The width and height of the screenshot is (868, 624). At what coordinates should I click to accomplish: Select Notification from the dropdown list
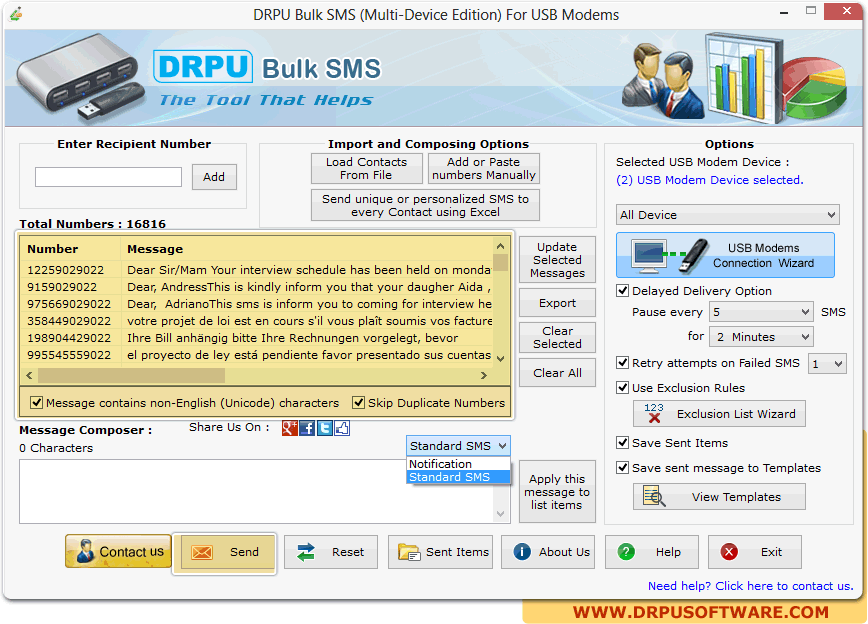point(458,464)
